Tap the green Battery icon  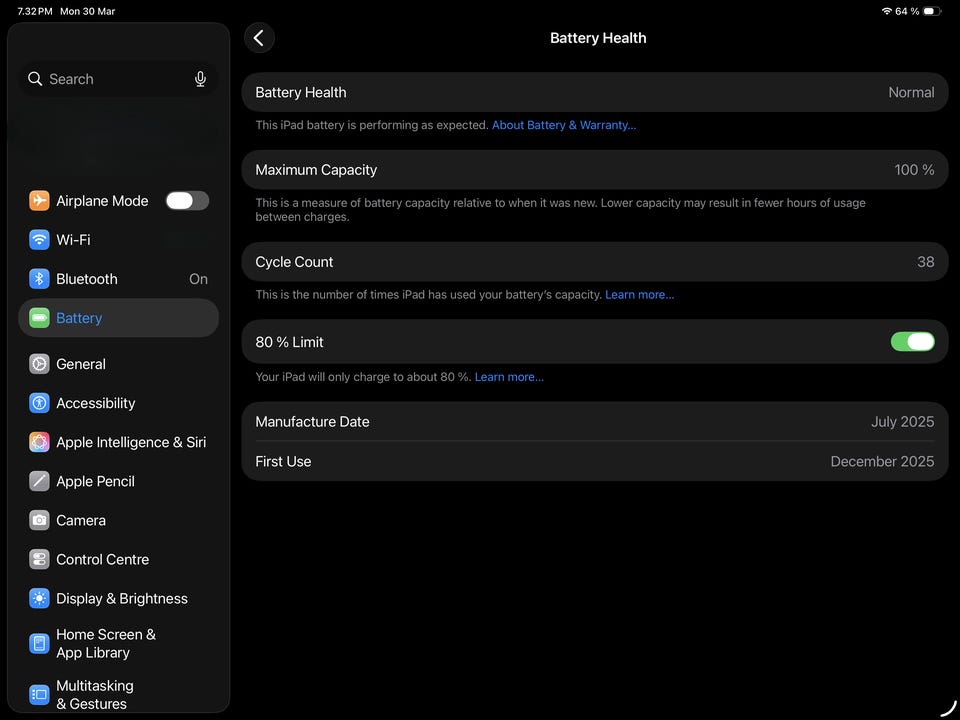point(39,318)
